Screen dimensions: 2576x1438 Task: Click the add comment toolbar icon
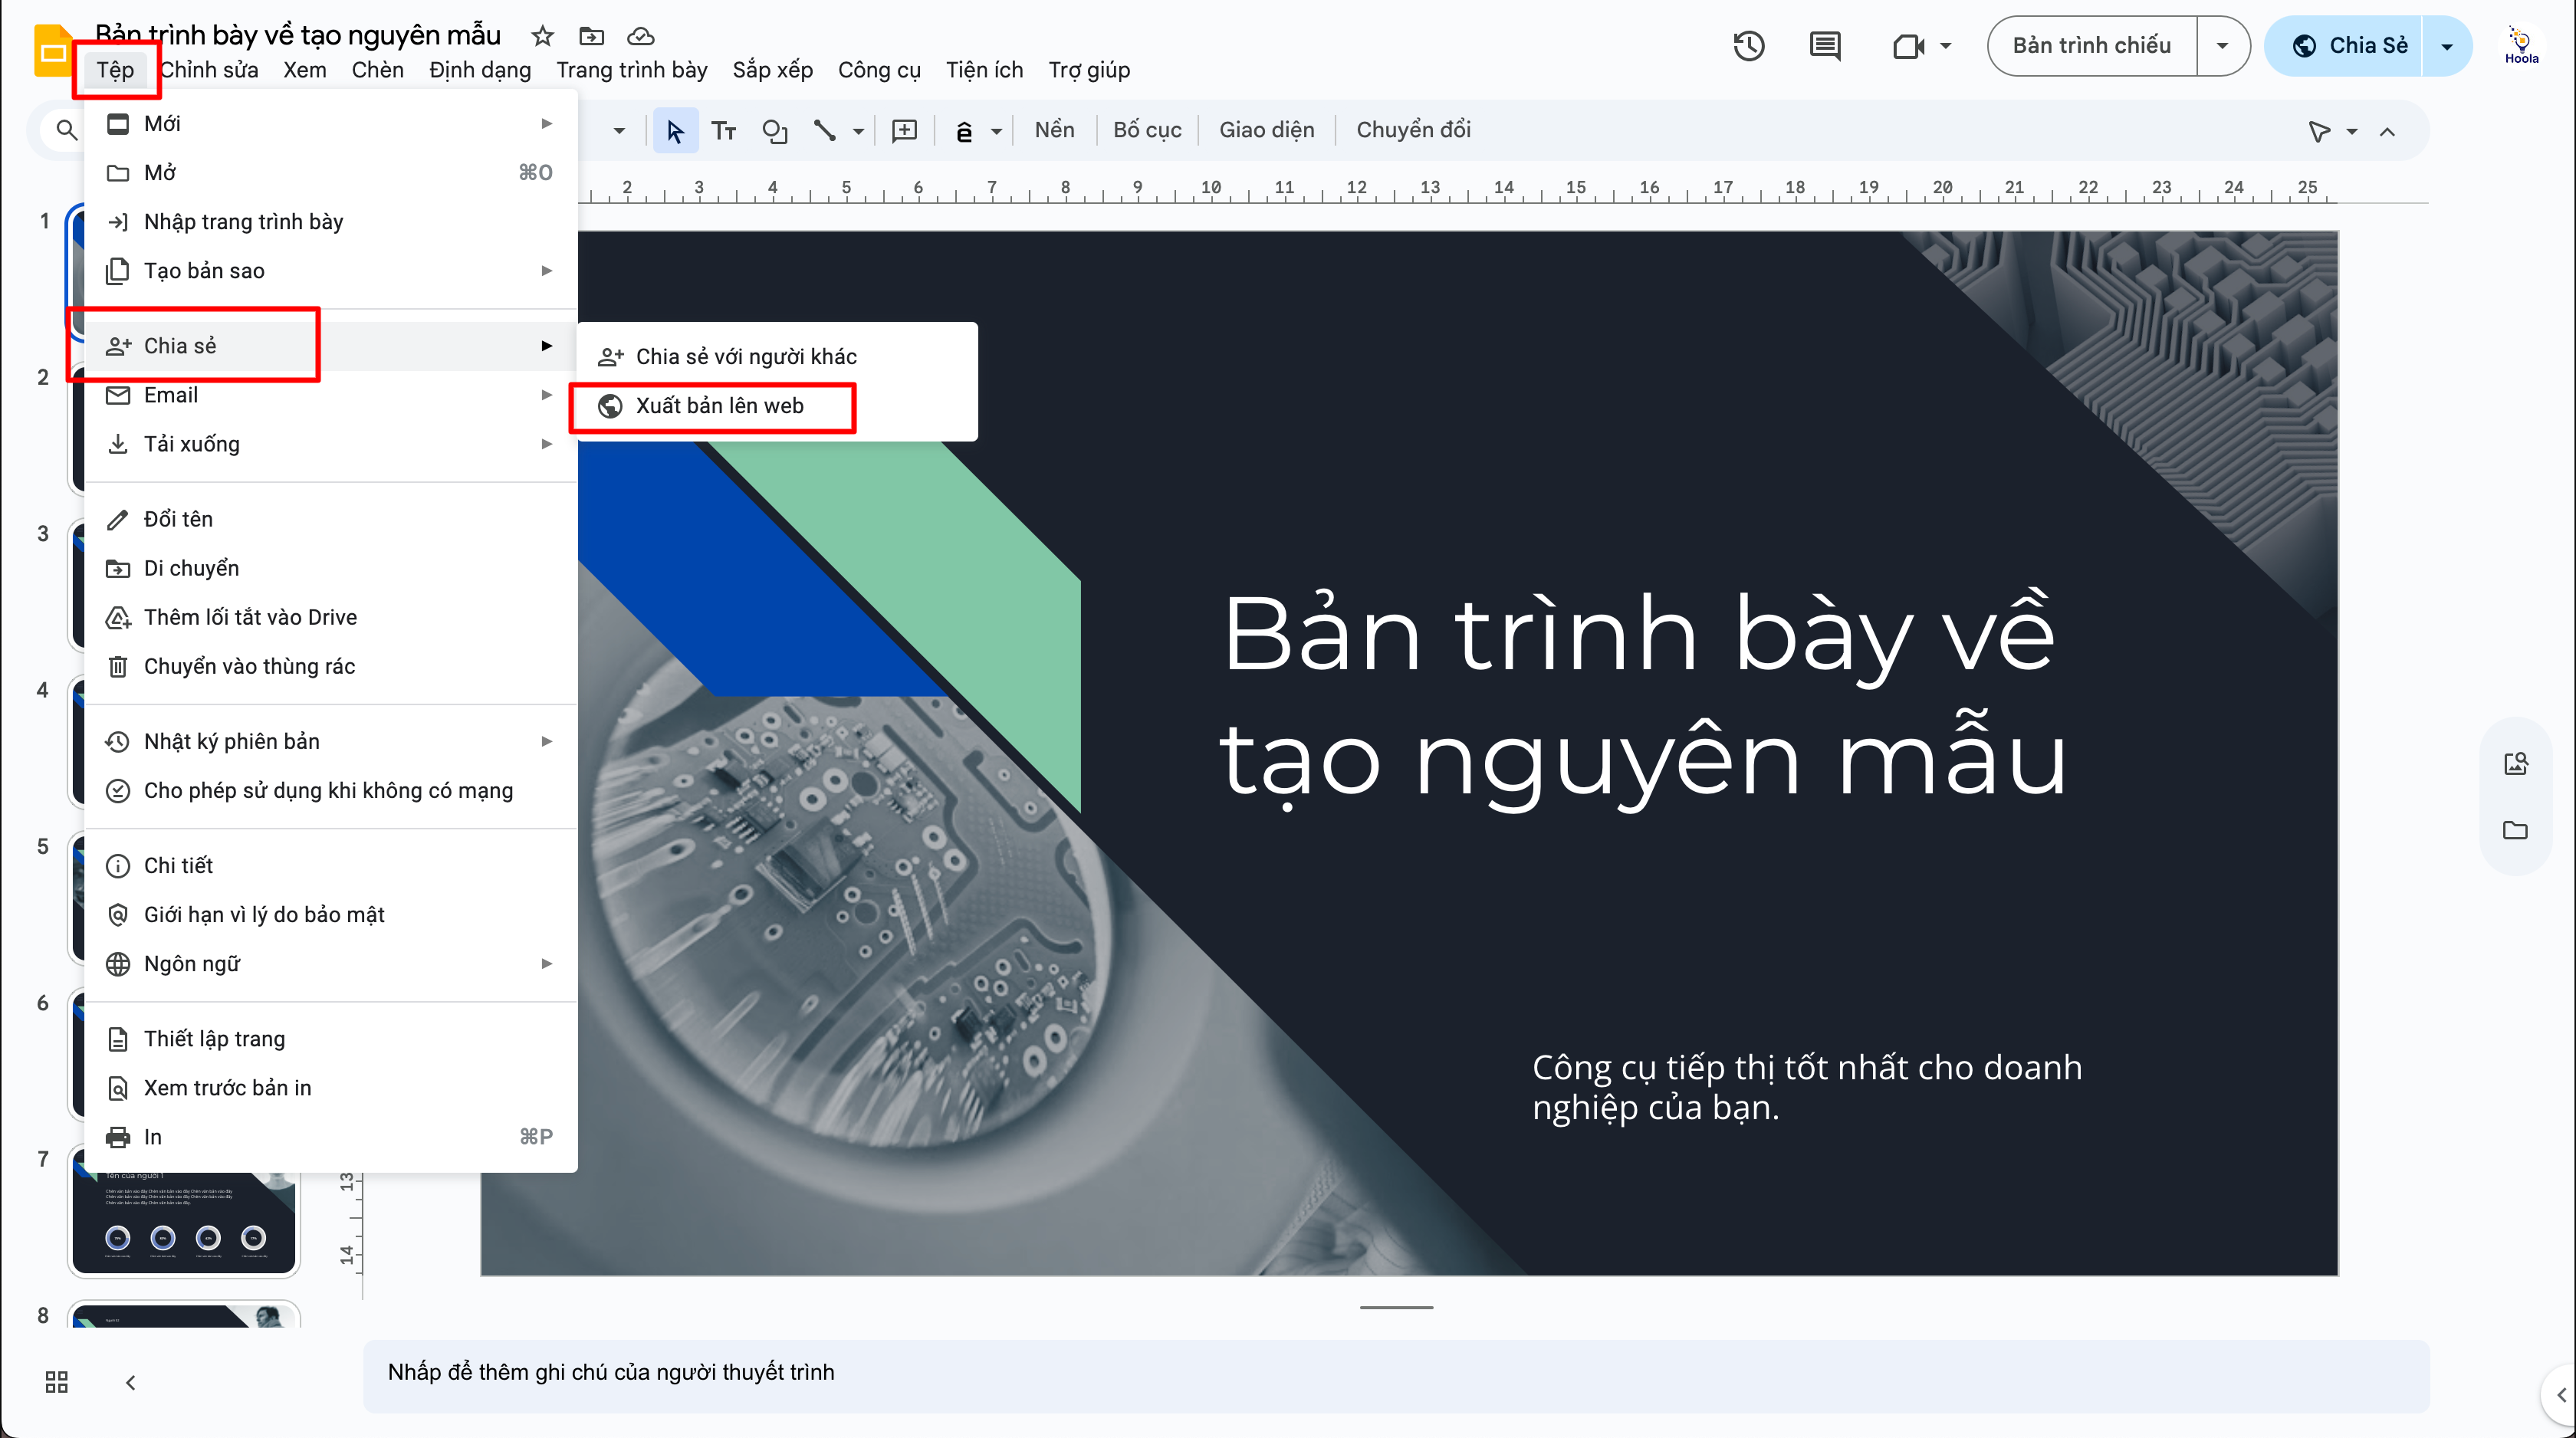pyautogui.click(x=904, y=131)
